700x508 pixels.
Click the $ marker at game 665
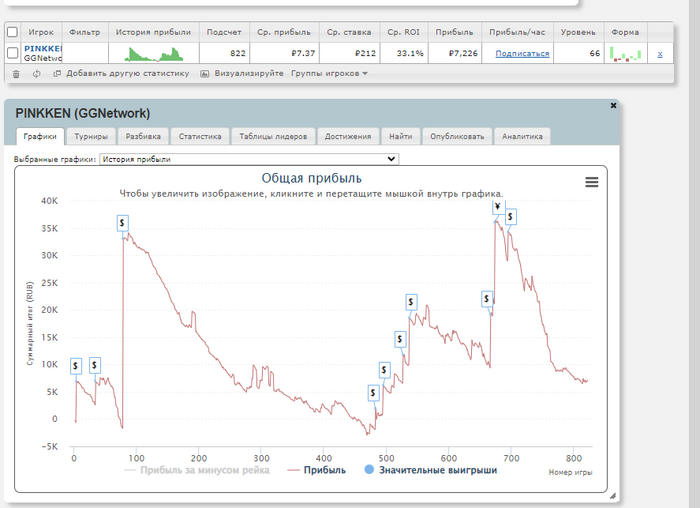click(x=487, y=299)
